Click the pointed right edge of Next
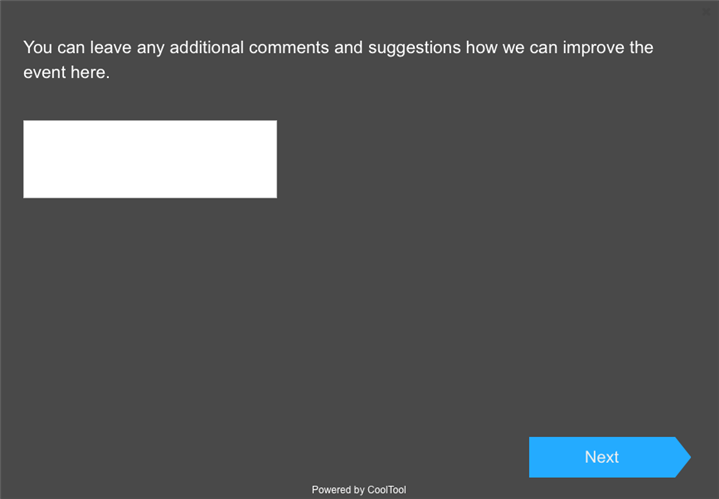Screen dimensions: 719x499 (683, 457)
